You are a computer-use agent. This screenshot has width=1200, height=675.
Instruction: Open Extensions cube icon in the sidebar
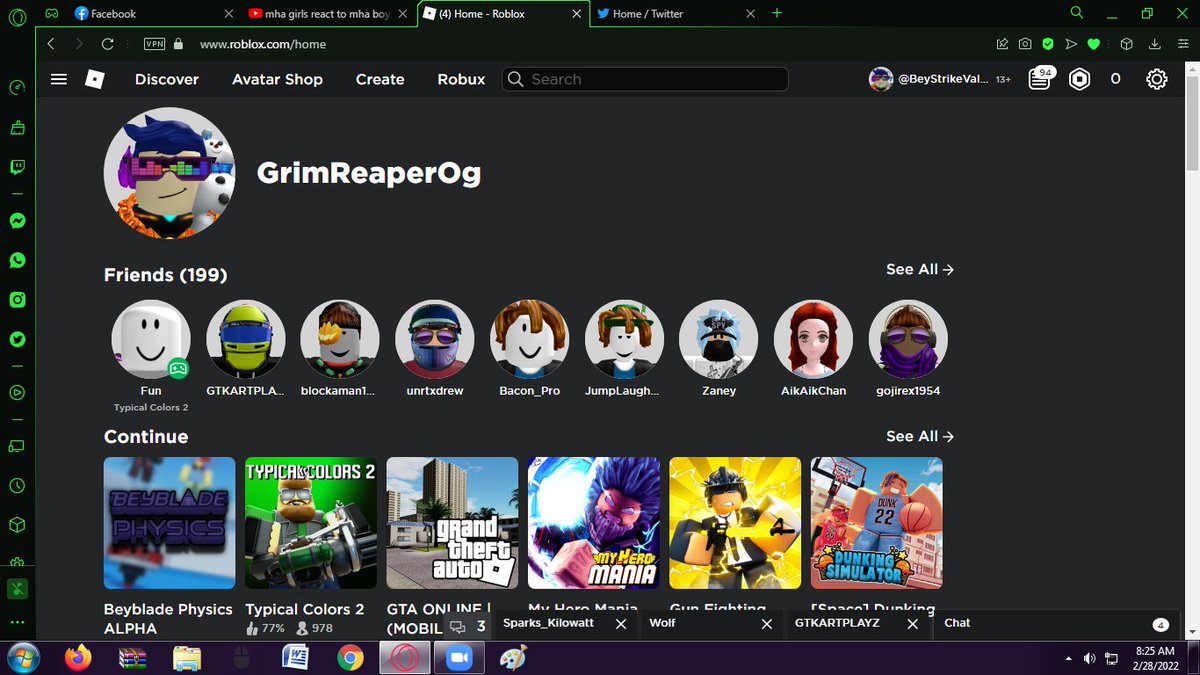(17, 525)
